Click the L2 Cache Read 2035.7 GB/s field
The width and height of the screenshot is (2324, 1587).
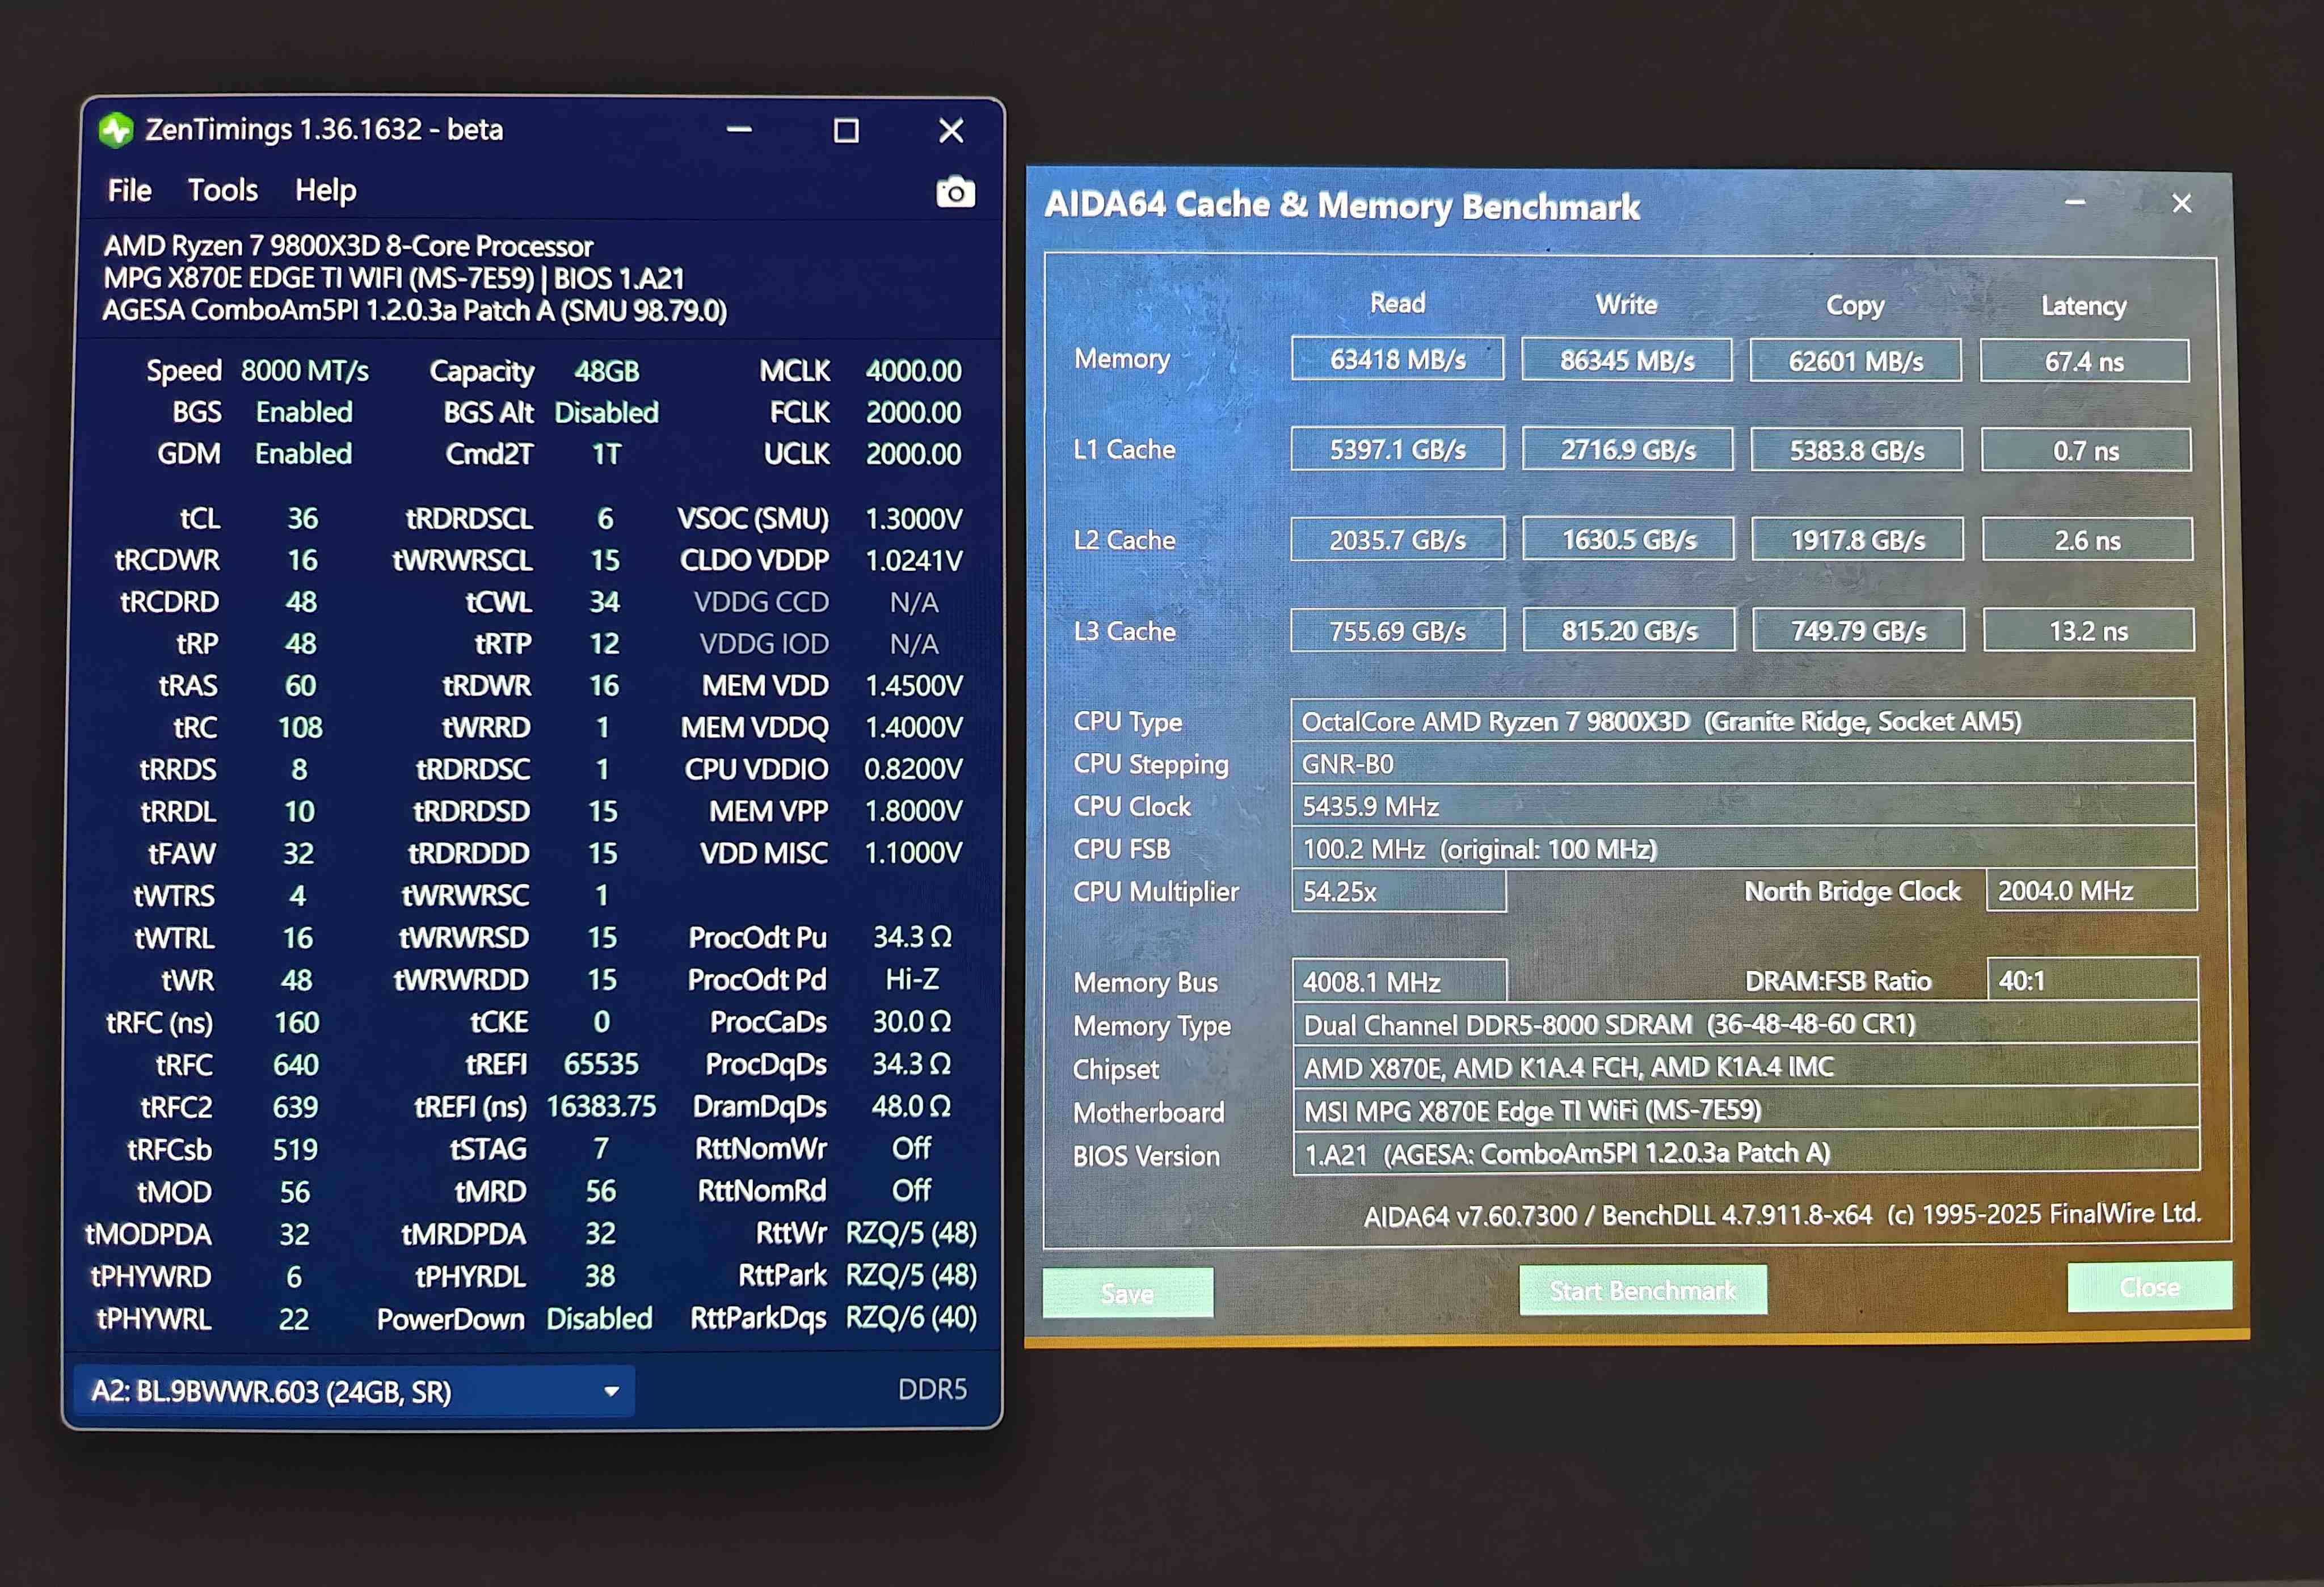1397,540
